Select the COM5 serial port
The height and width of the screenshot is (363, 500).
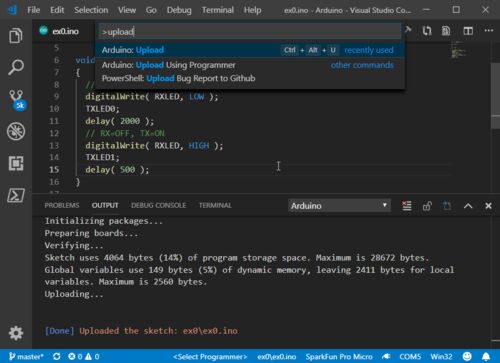(x=410, y=357)
